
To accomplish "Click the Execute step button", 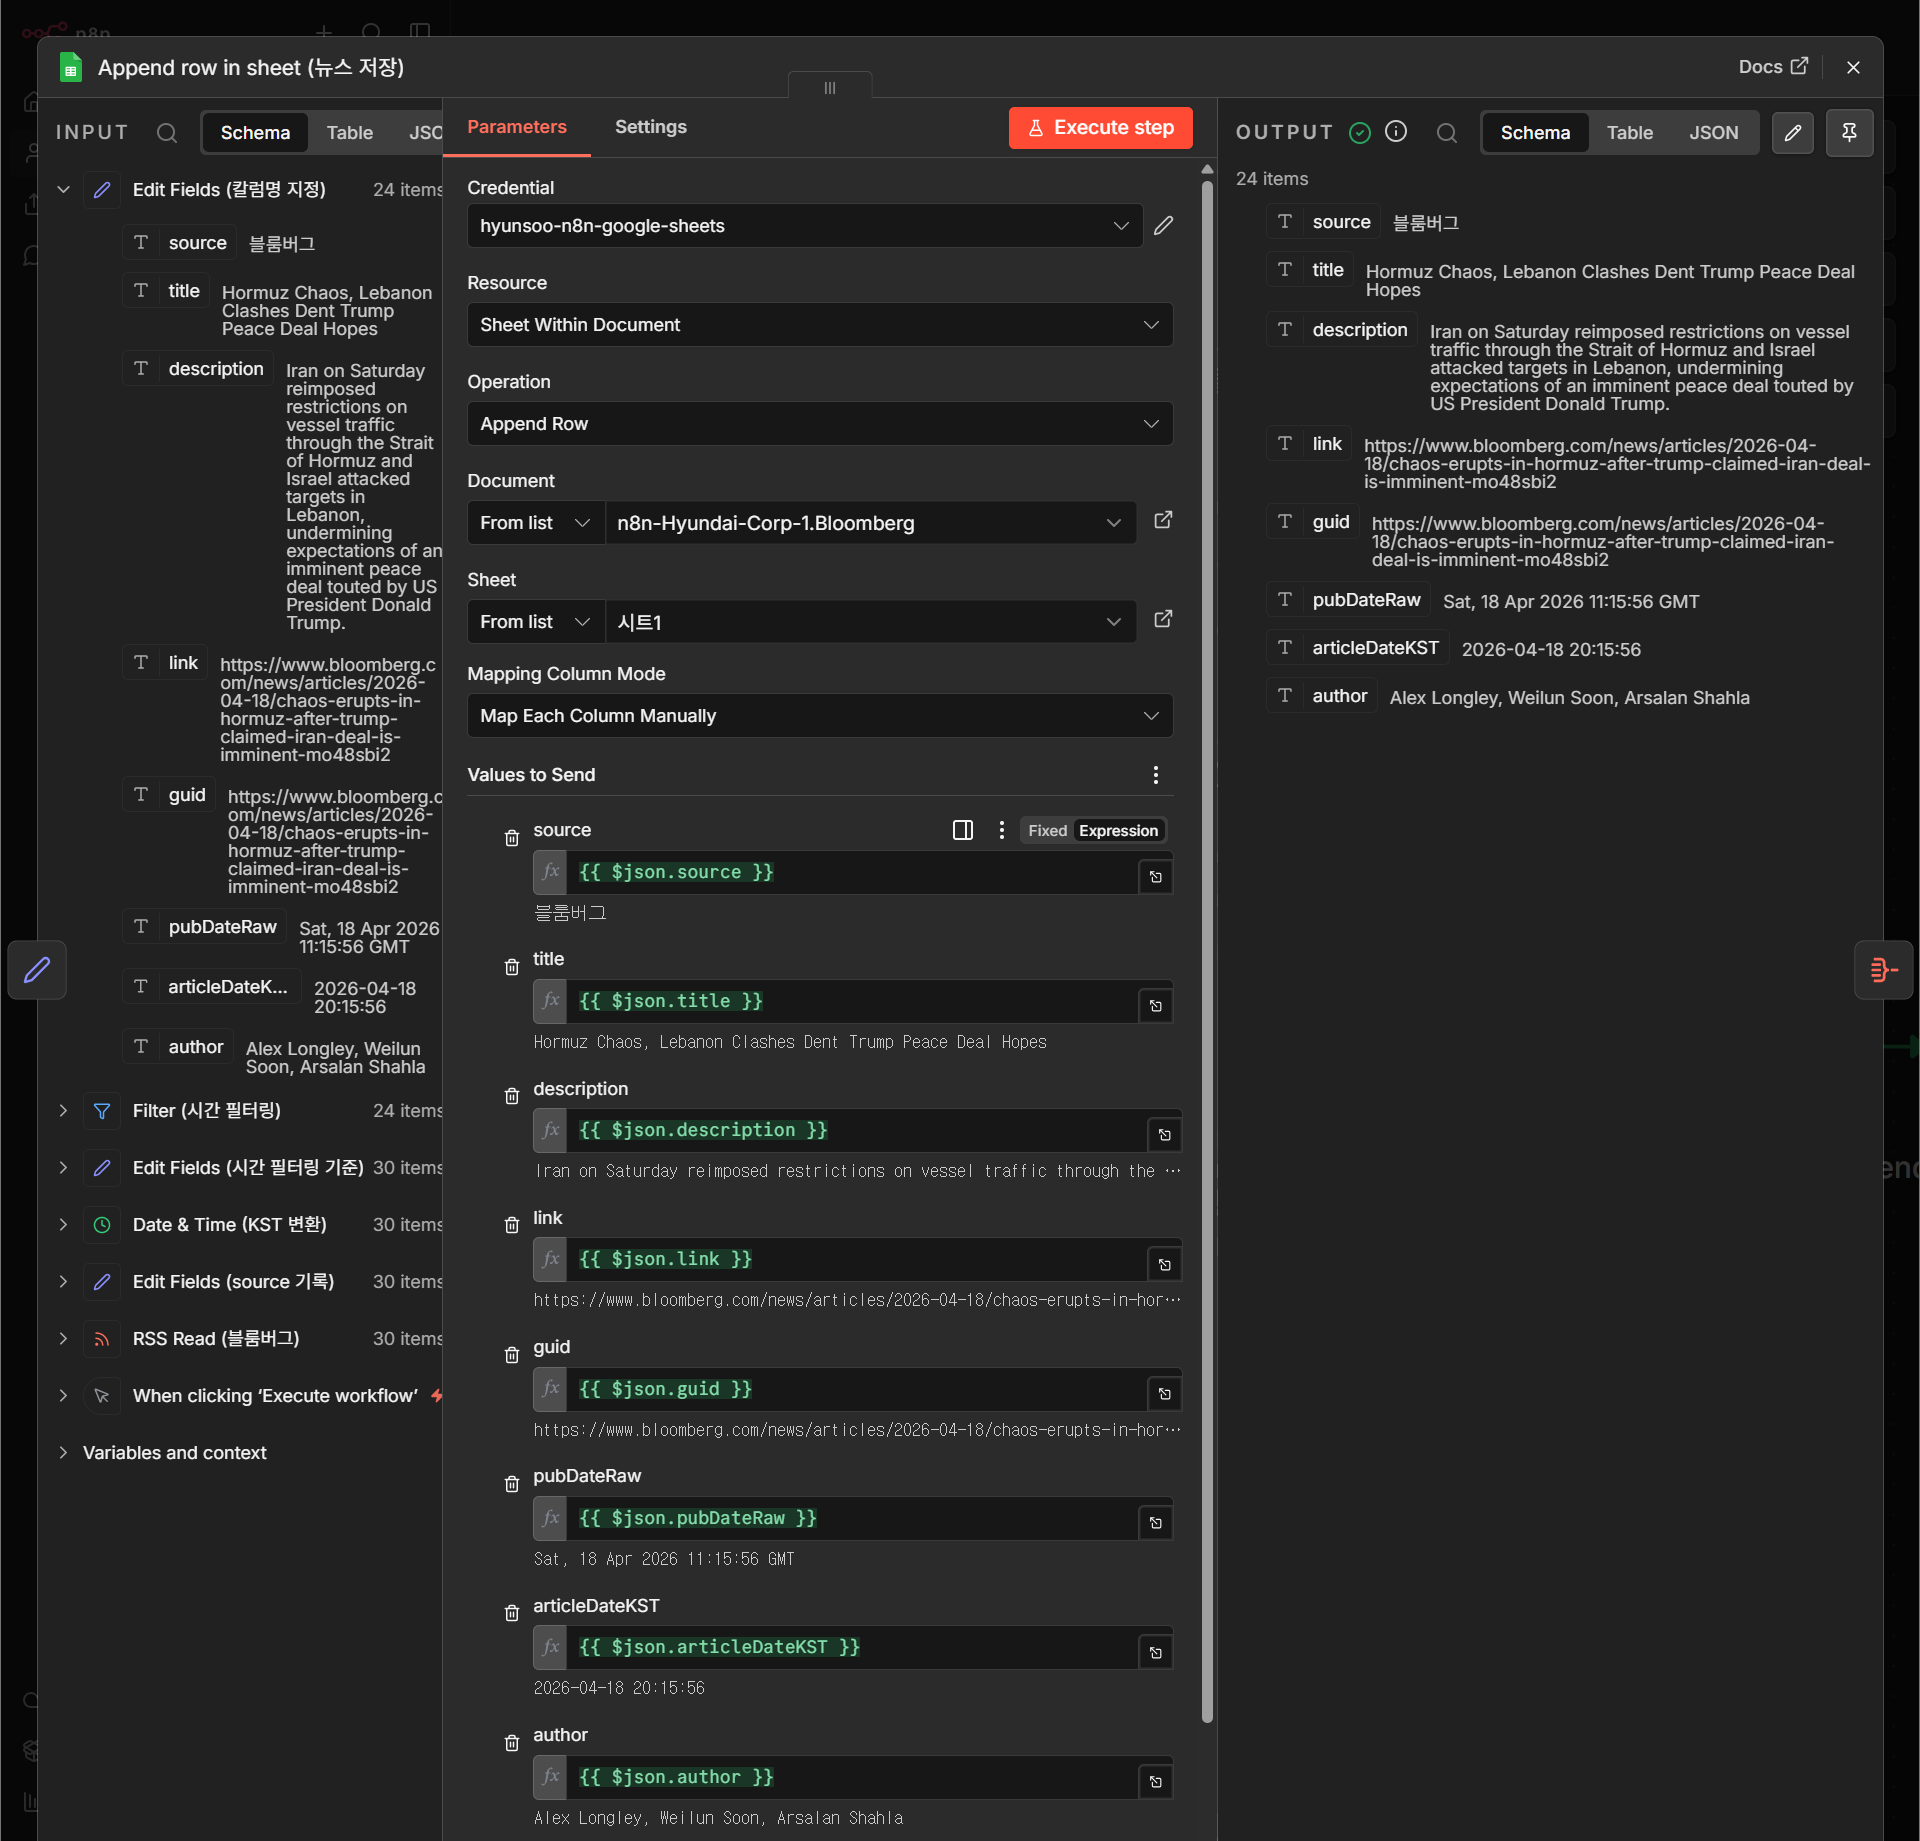I will click(x=1101, y=128).
